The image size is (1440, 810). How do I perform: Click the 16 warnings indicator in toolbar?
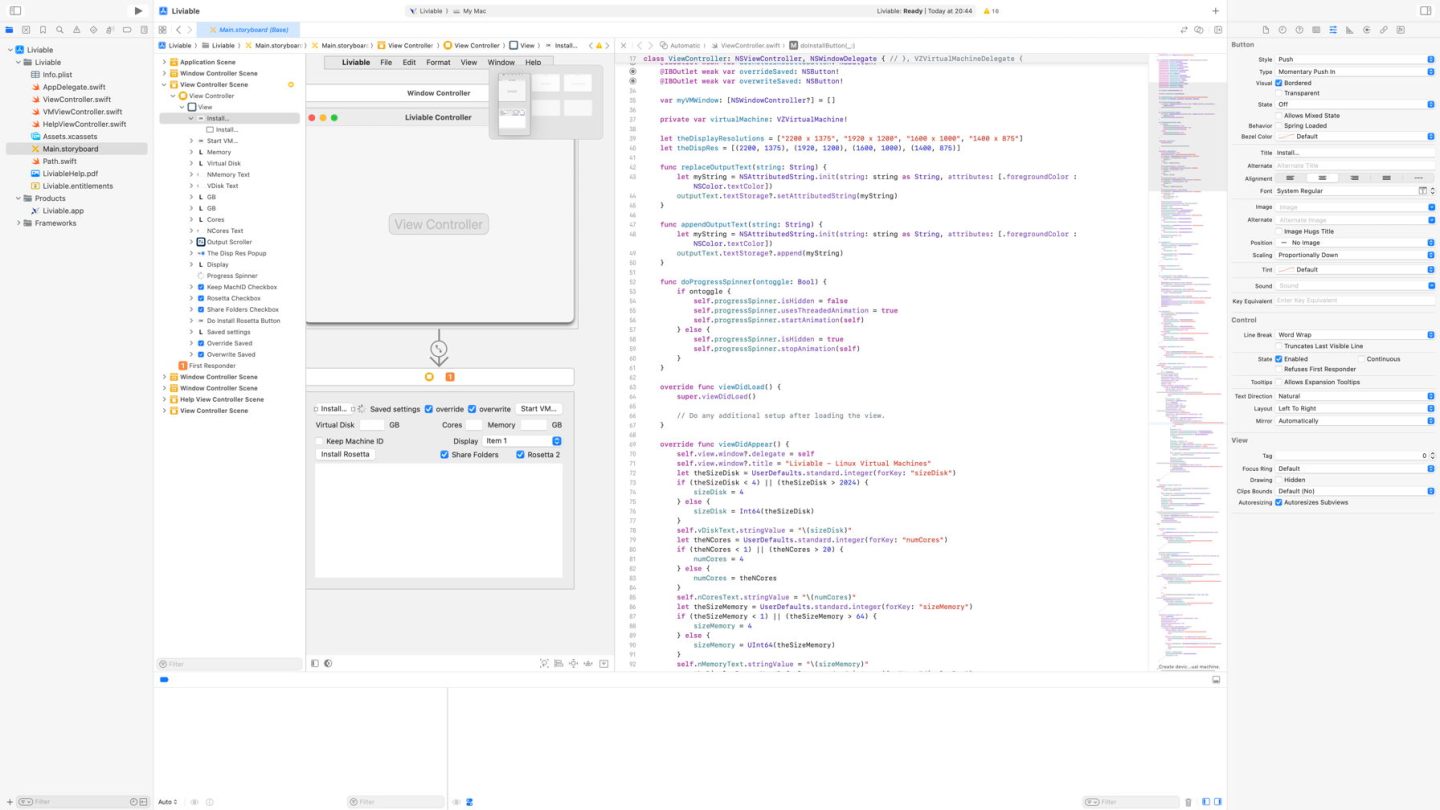pos(991,11)
